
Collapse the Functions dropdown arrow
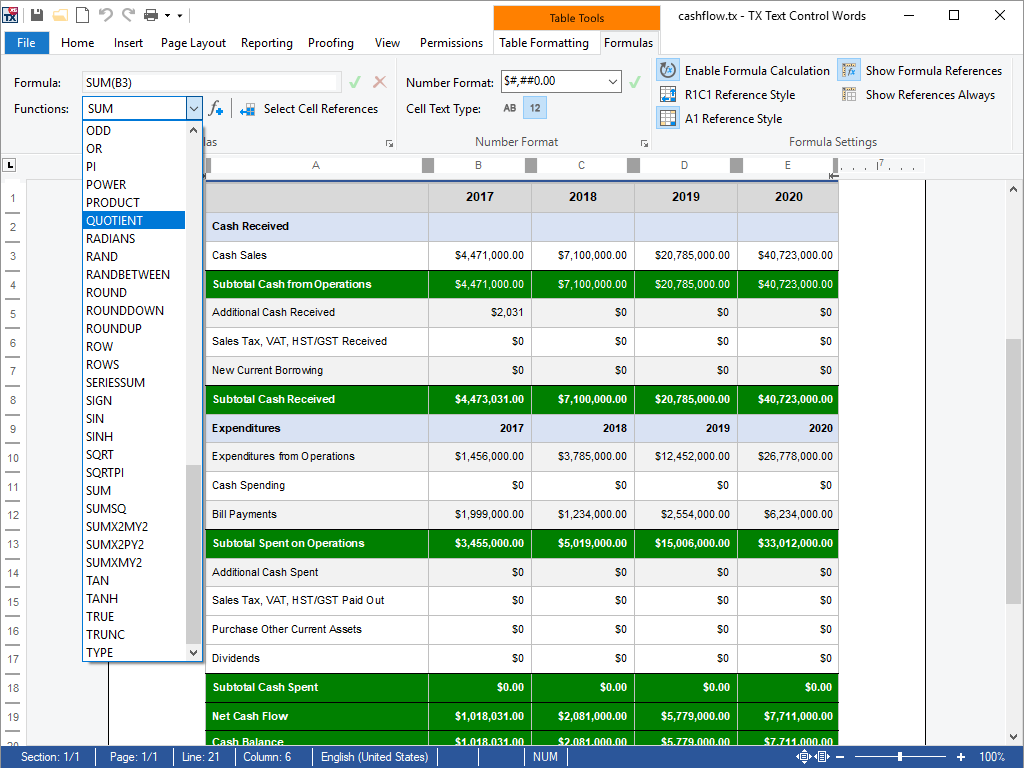(x=194, y=108)
